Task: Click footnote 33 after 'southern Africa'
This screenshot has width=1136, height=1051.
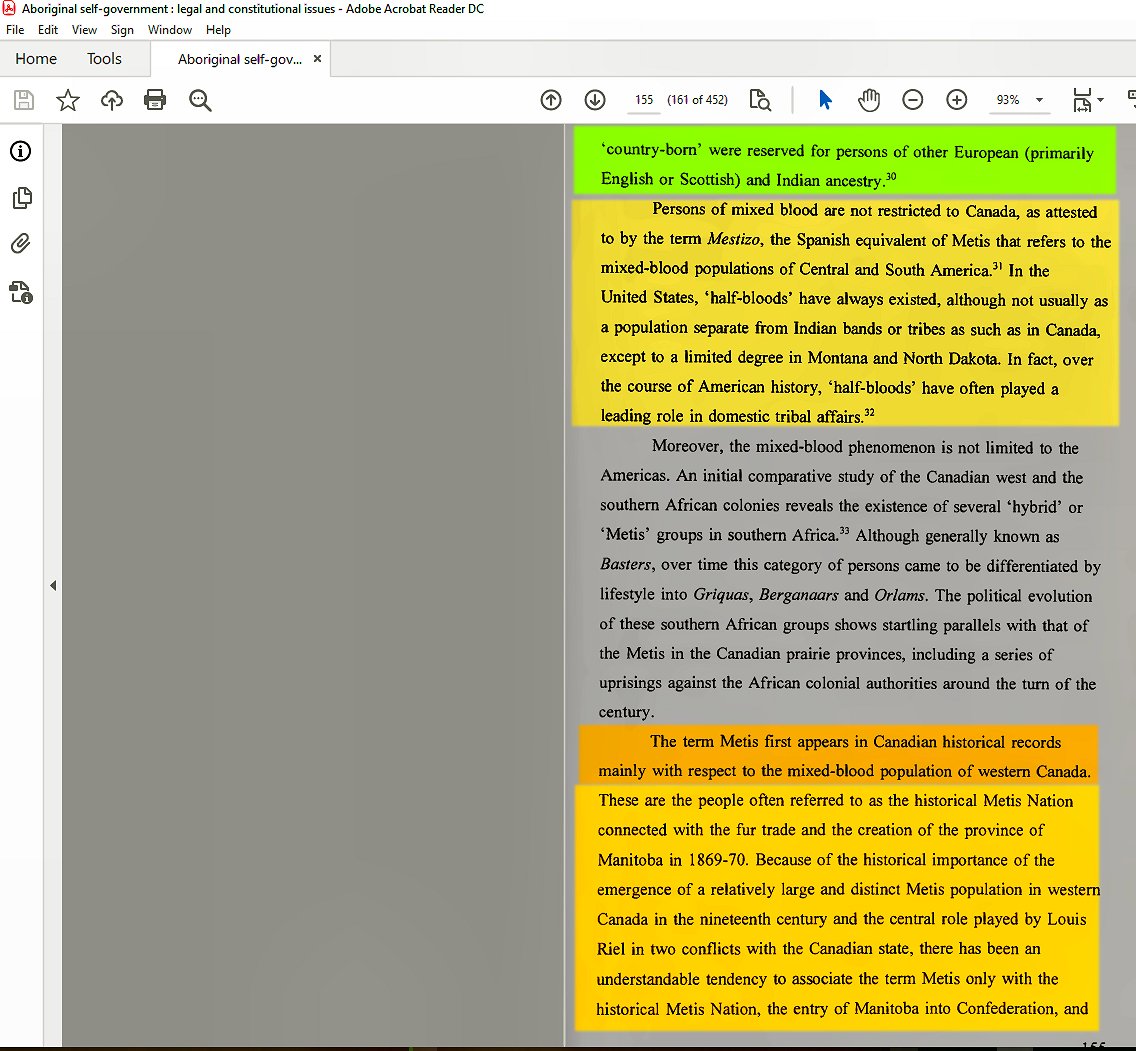Action: tap(844, 531)
